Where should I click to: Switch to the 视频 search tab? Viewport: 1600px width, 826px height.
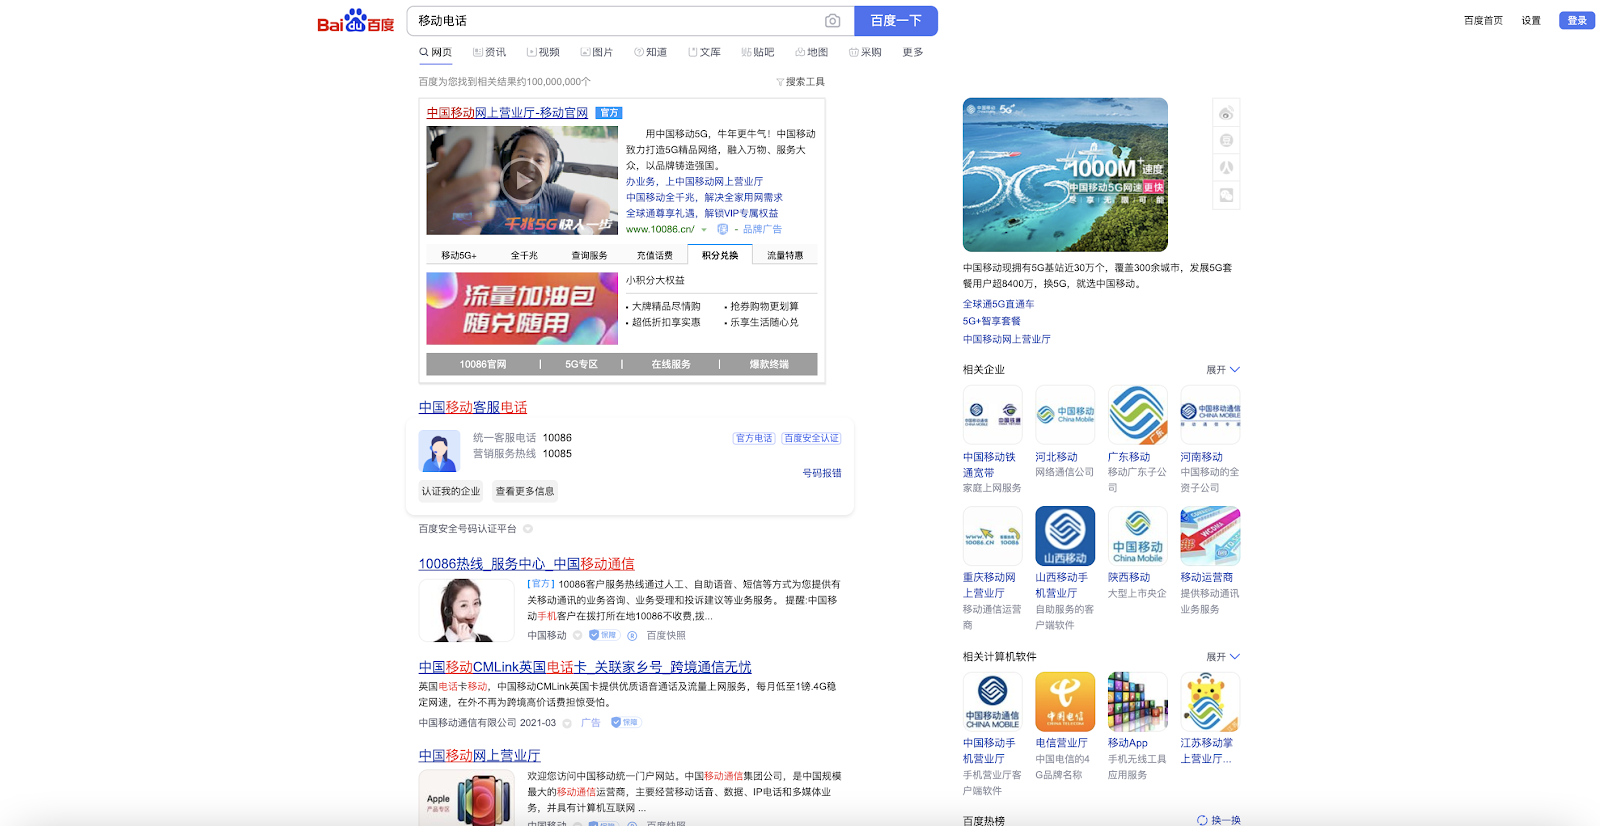click(x=543, y=52)
